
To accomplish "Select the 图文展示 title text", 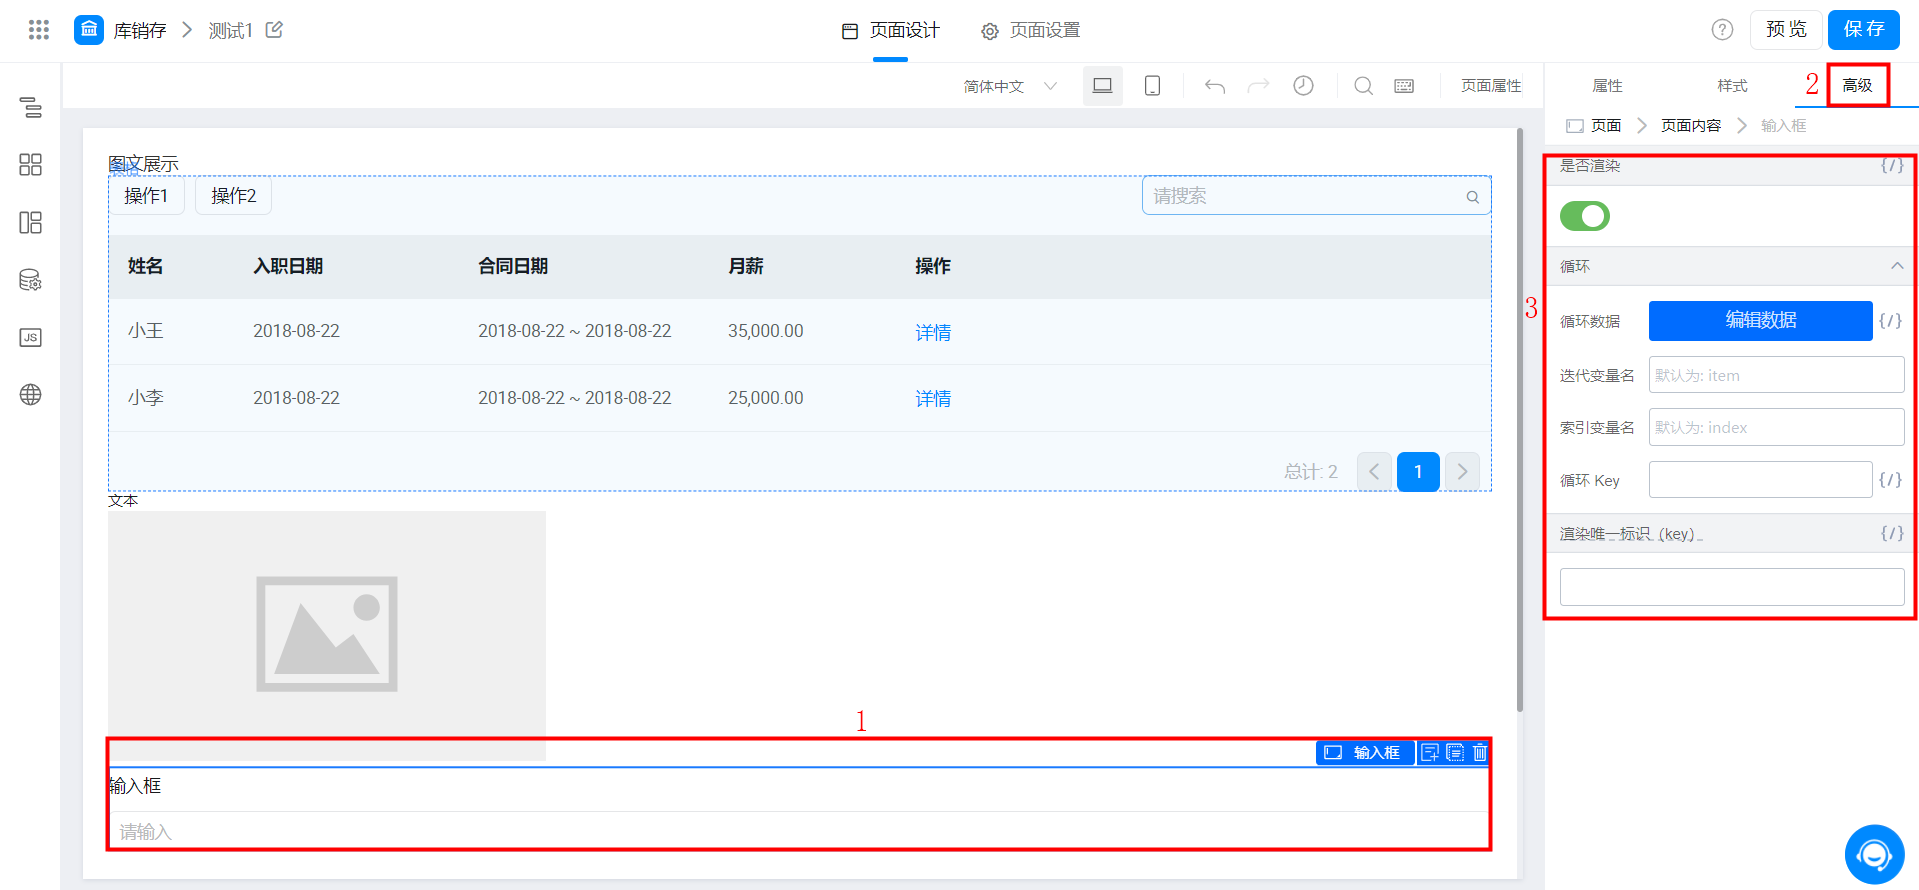I will (x=143, y=163).
